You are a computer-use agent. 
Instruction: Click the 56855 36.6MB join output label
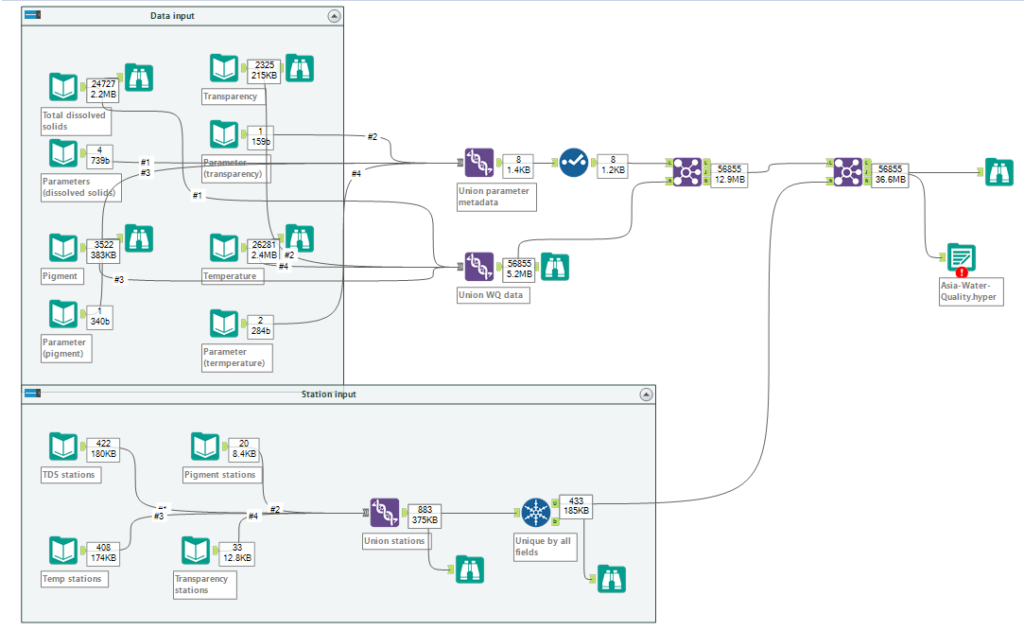click(x=890, y=174)
